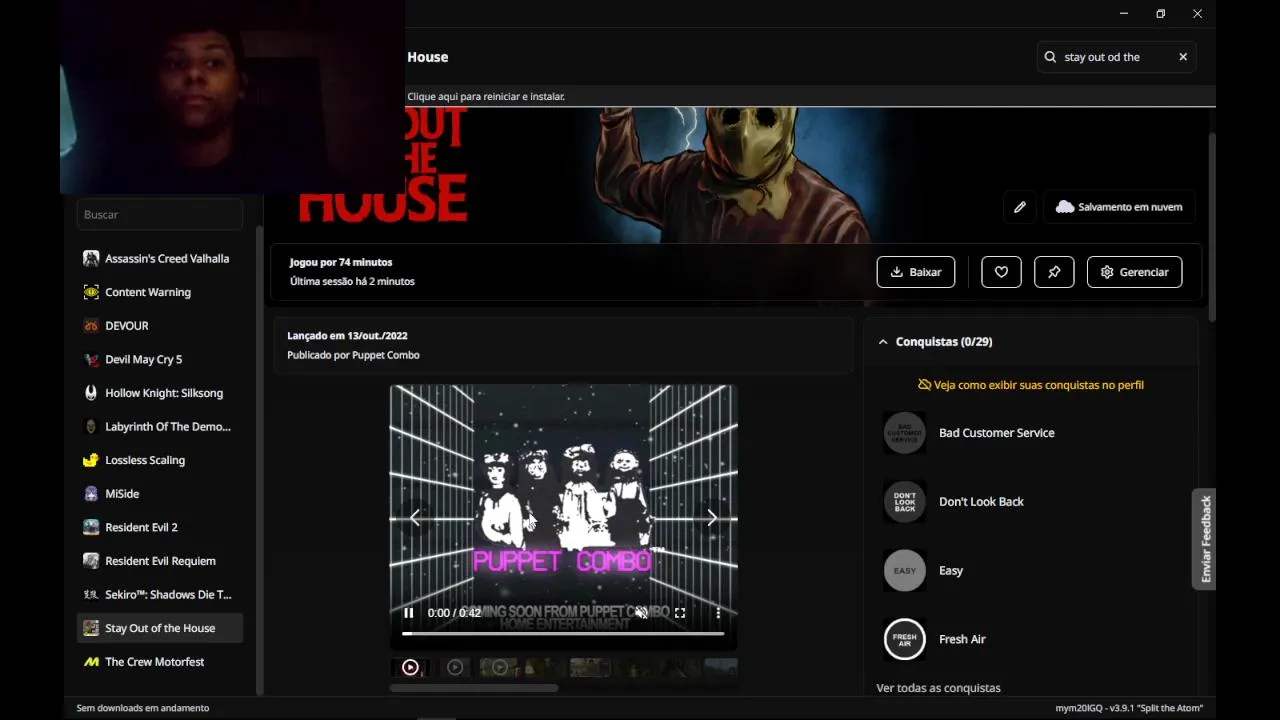1280x720 pixels.
Task: Focus the top search field
Action: (x=1116, y=57)
